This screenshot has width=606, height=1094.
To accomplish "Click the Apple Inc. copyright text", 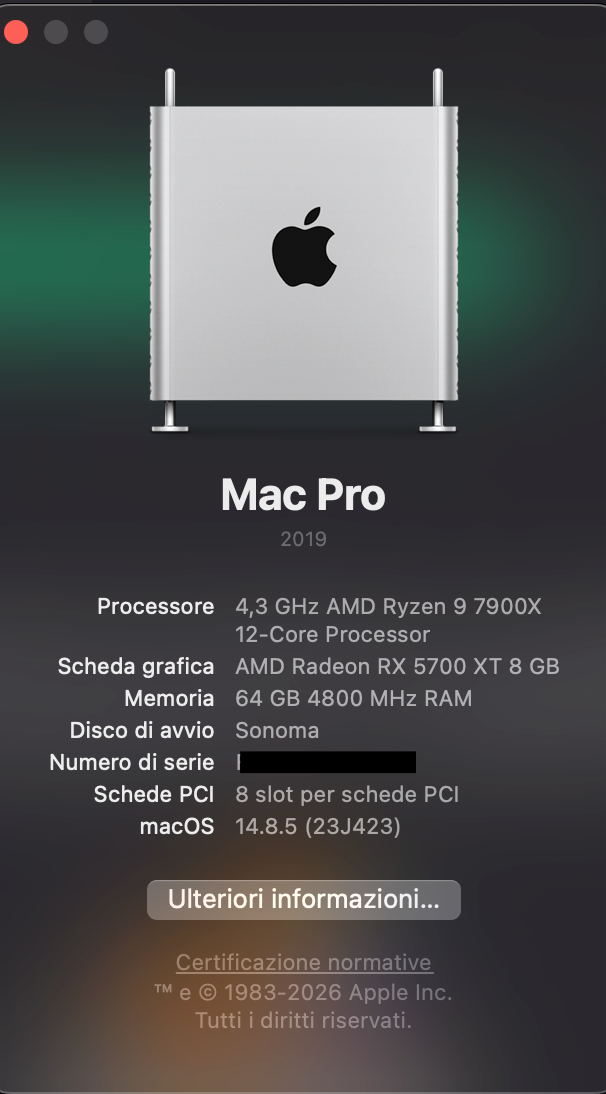I will [x=303, y=992].
